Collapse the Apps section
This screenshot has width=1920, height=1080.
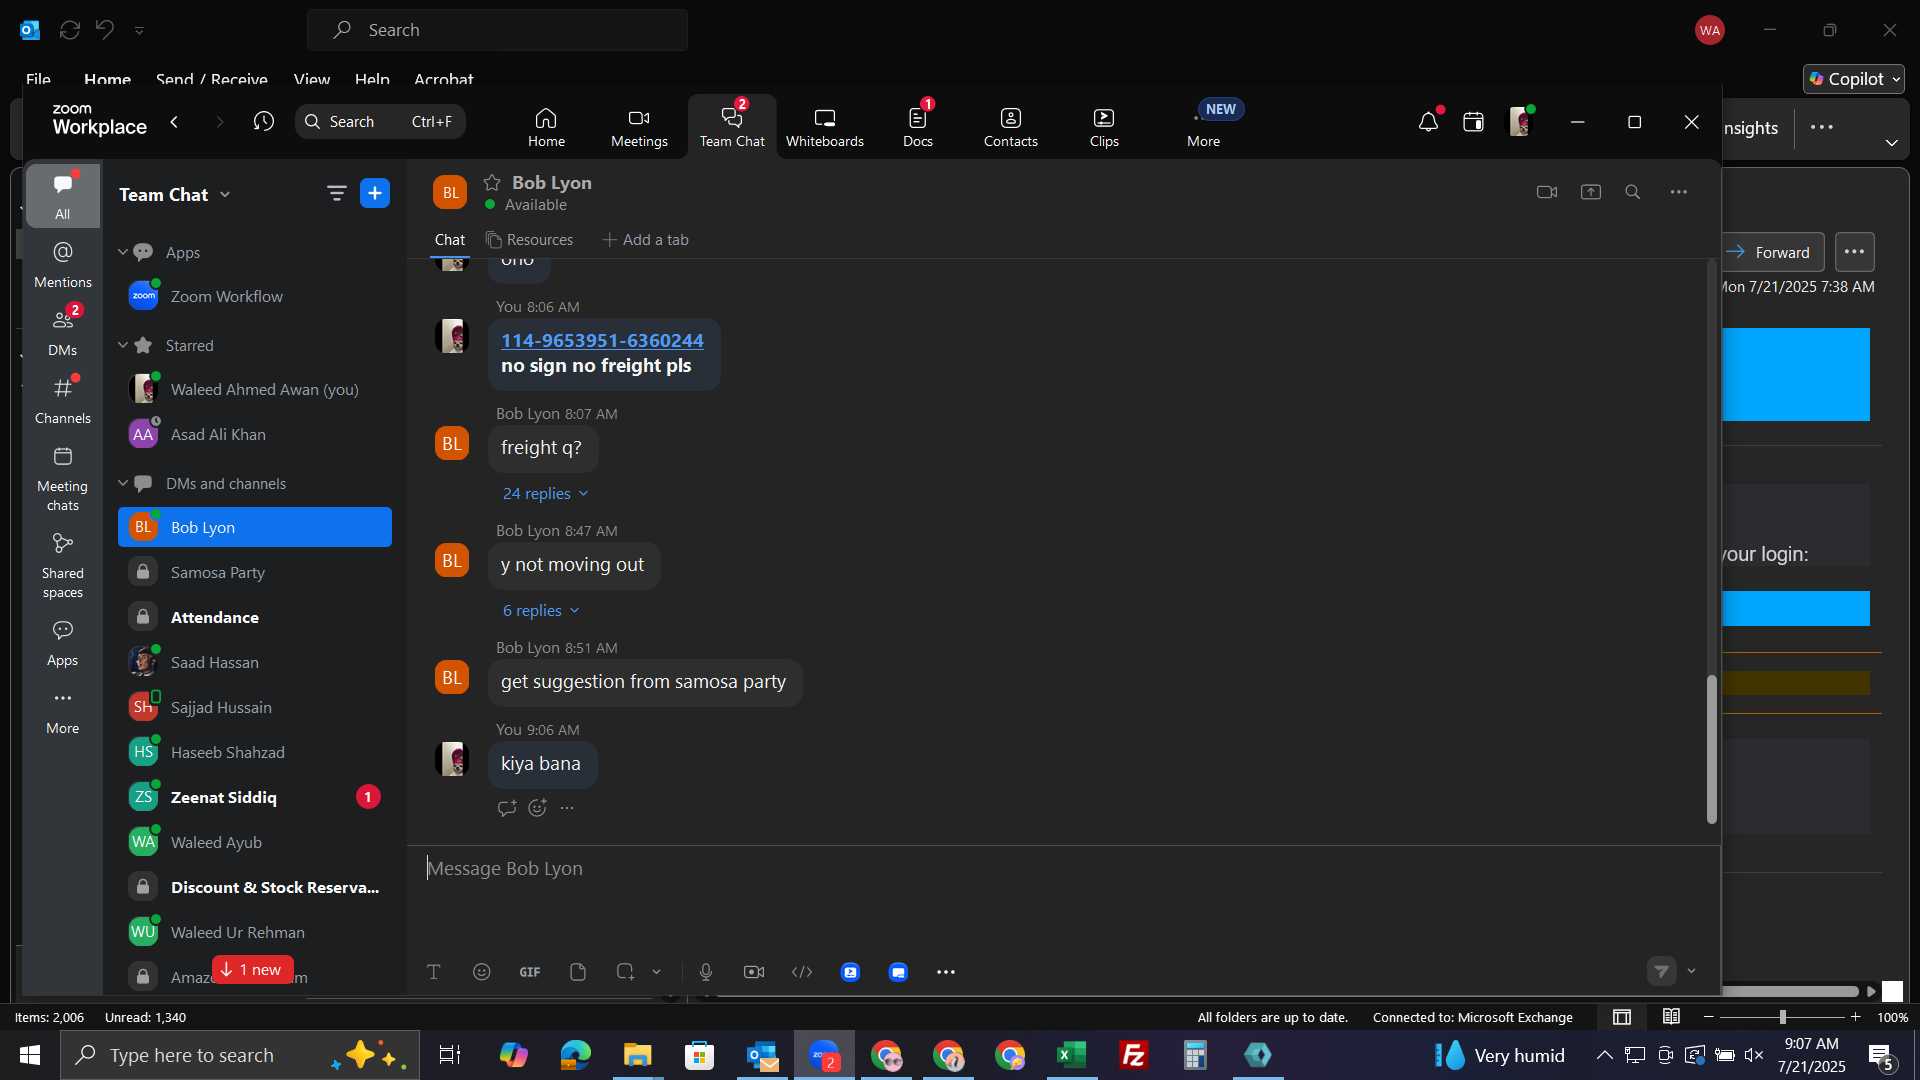pos(123,252)
